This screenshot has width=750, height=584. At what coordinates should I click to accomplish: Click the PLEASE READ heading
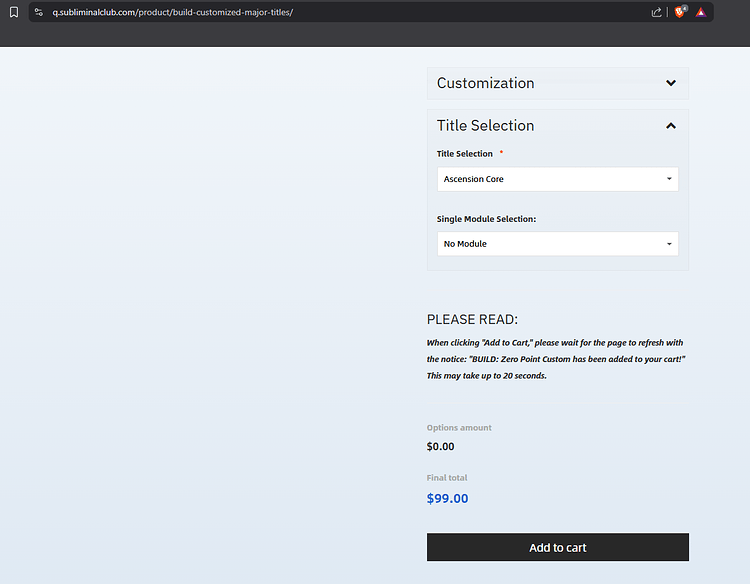coord(472,320)
